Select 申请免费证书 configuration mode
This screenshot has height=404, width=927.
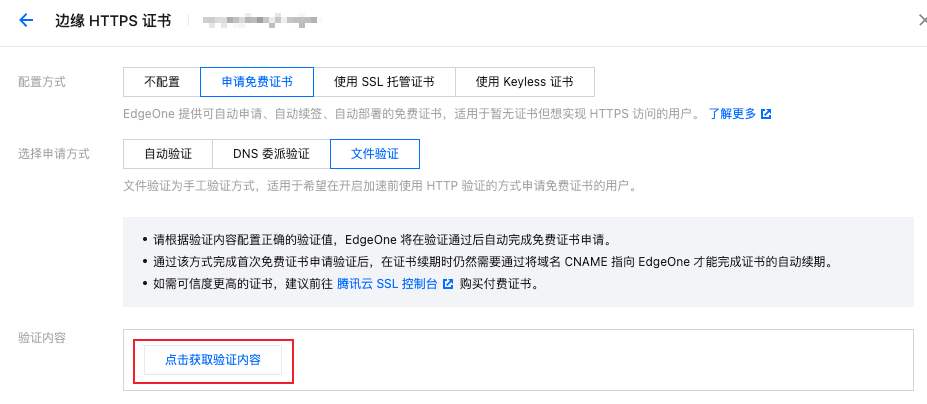tap(257, 82)
